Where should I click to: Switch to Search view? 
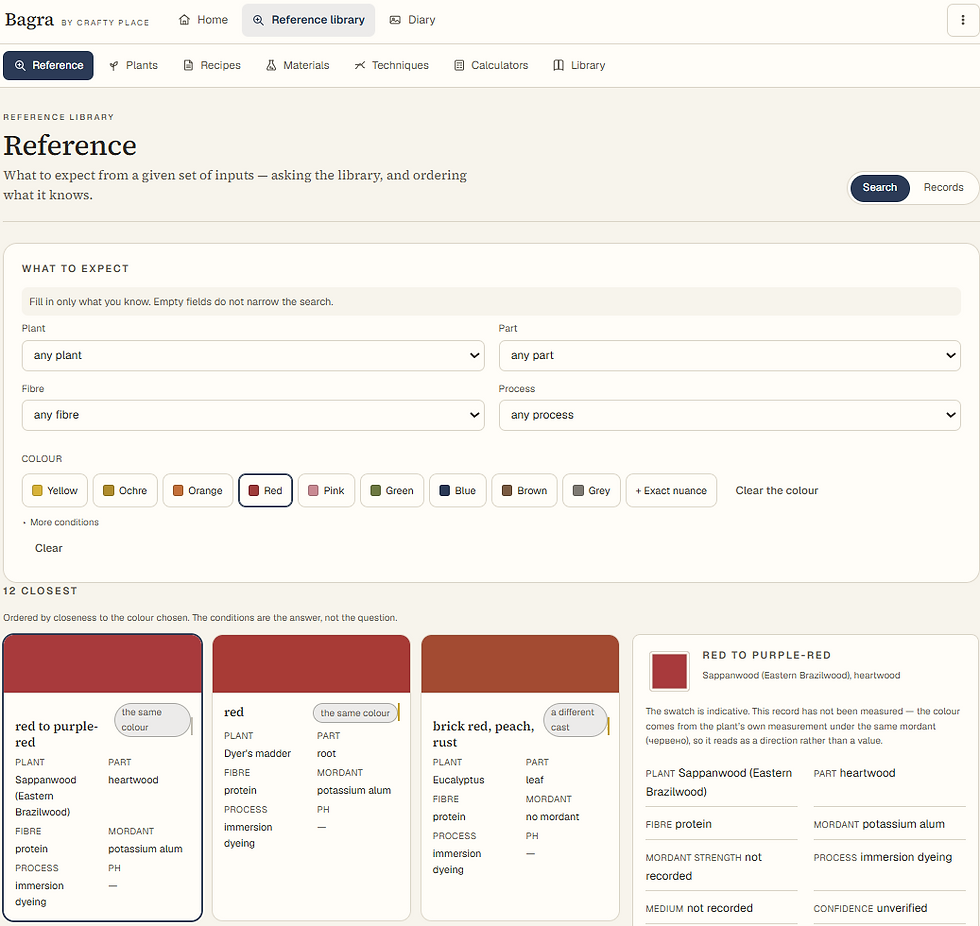point(879,187)
